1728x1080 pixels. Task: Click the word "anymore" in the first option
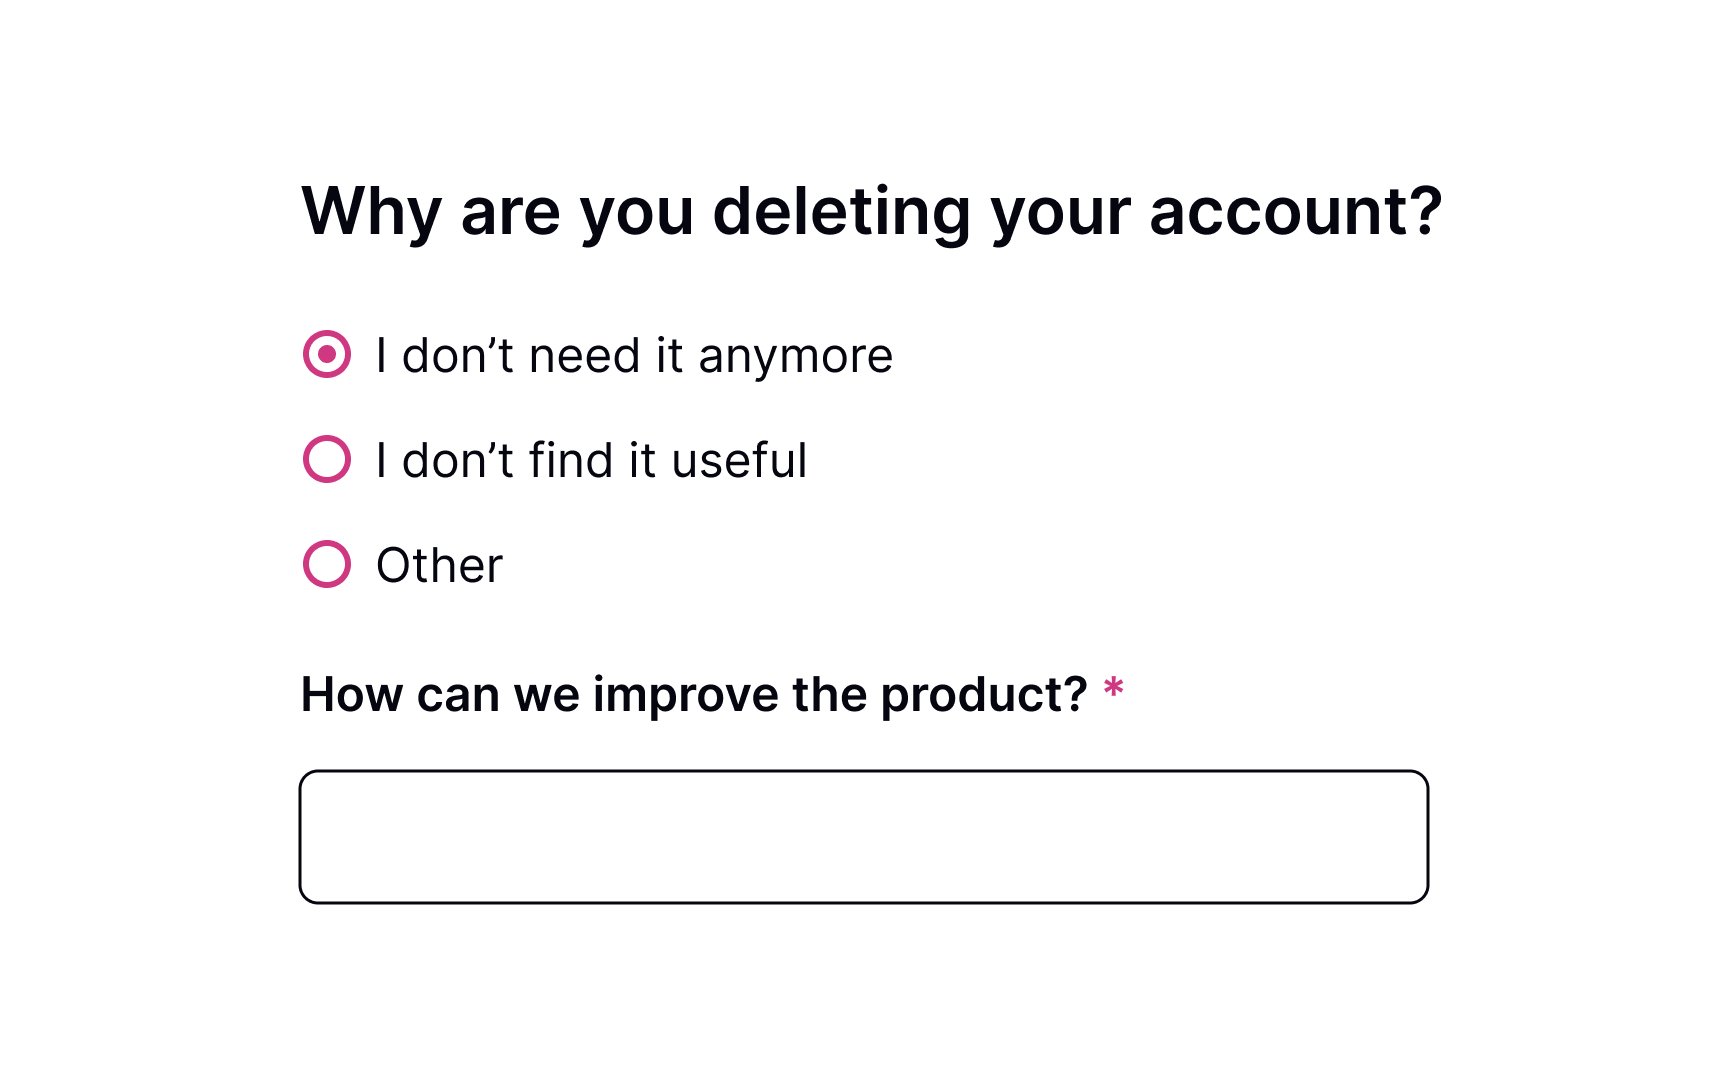tap(795, 357)
